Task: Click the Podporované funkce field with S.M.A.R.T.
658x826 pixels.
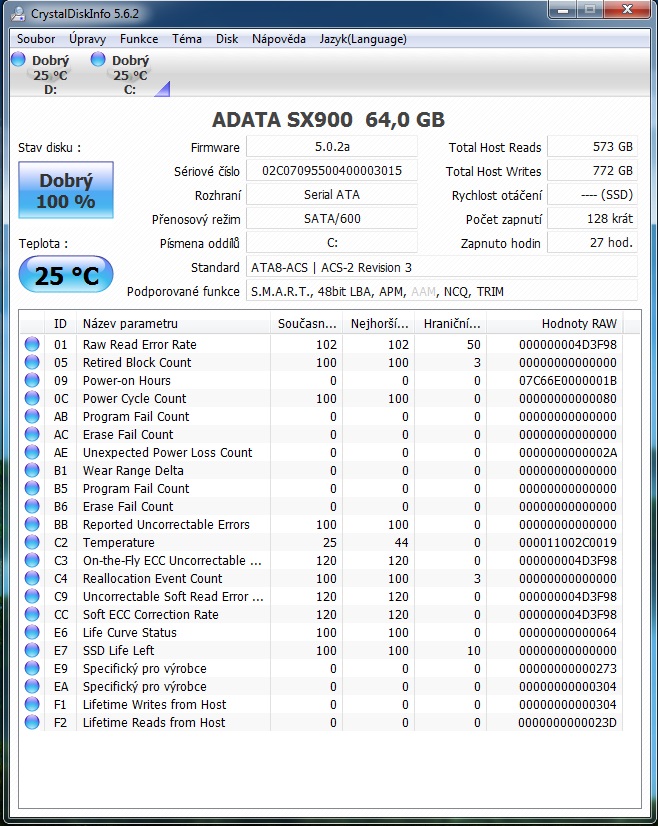Action: pos(442,291)
